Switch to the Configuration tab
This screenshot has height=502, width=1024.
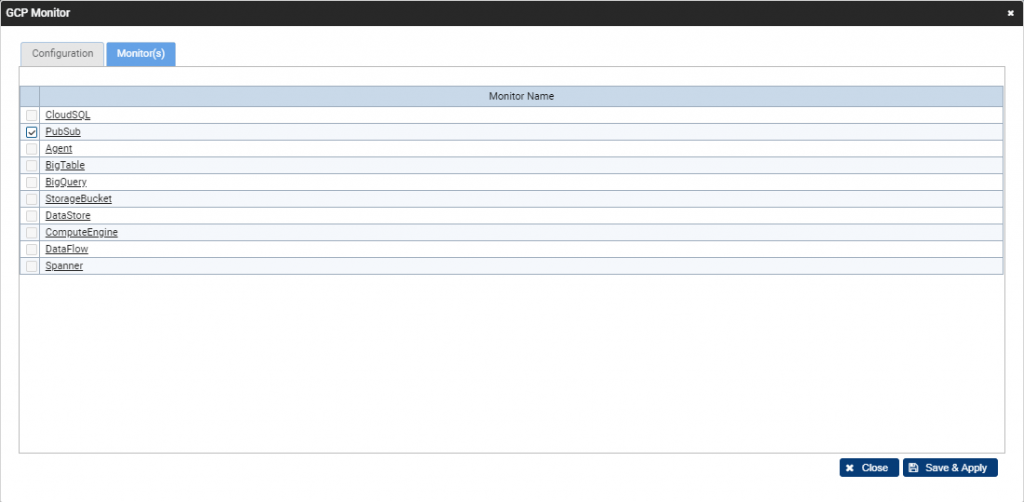click(x=62, y=54)
